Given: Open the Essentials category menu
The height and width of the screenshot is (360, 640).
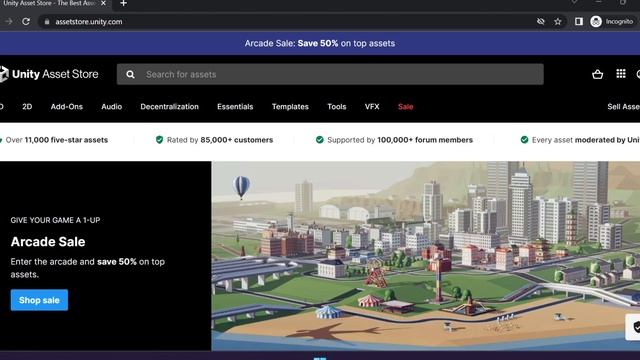Looking at the screenshot, I should coord(235,107).
